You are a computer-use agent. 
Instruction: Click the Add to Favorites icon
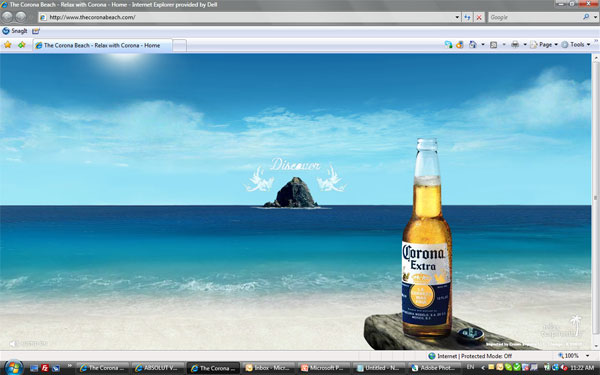click(x=22, y=45)
